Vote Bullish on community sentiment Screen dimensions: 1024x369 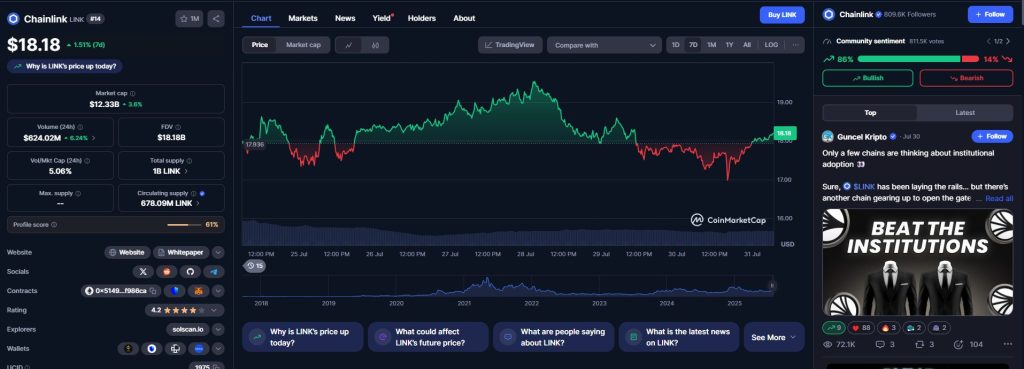coord(867,78)
